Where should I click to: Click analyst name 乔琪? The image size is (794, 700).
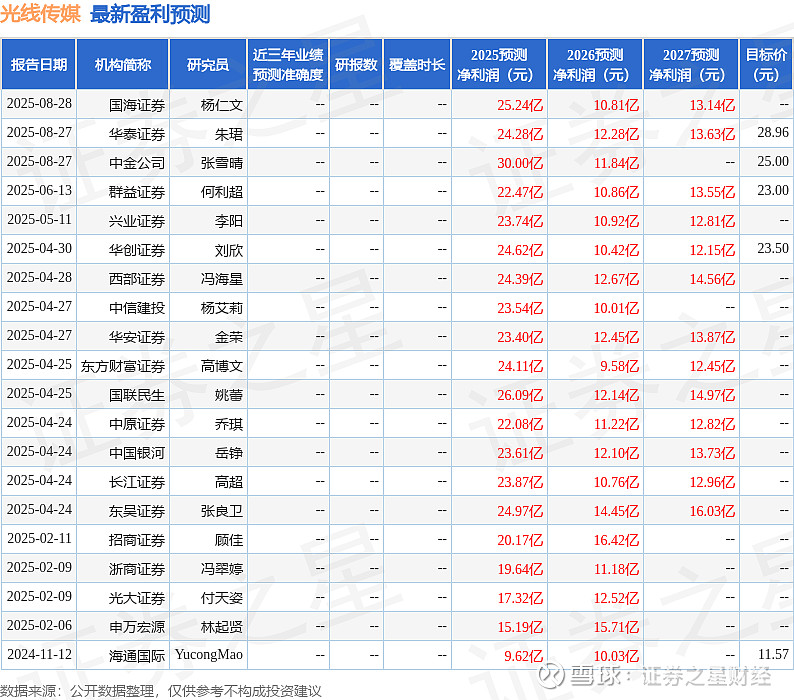pos(229,424)
